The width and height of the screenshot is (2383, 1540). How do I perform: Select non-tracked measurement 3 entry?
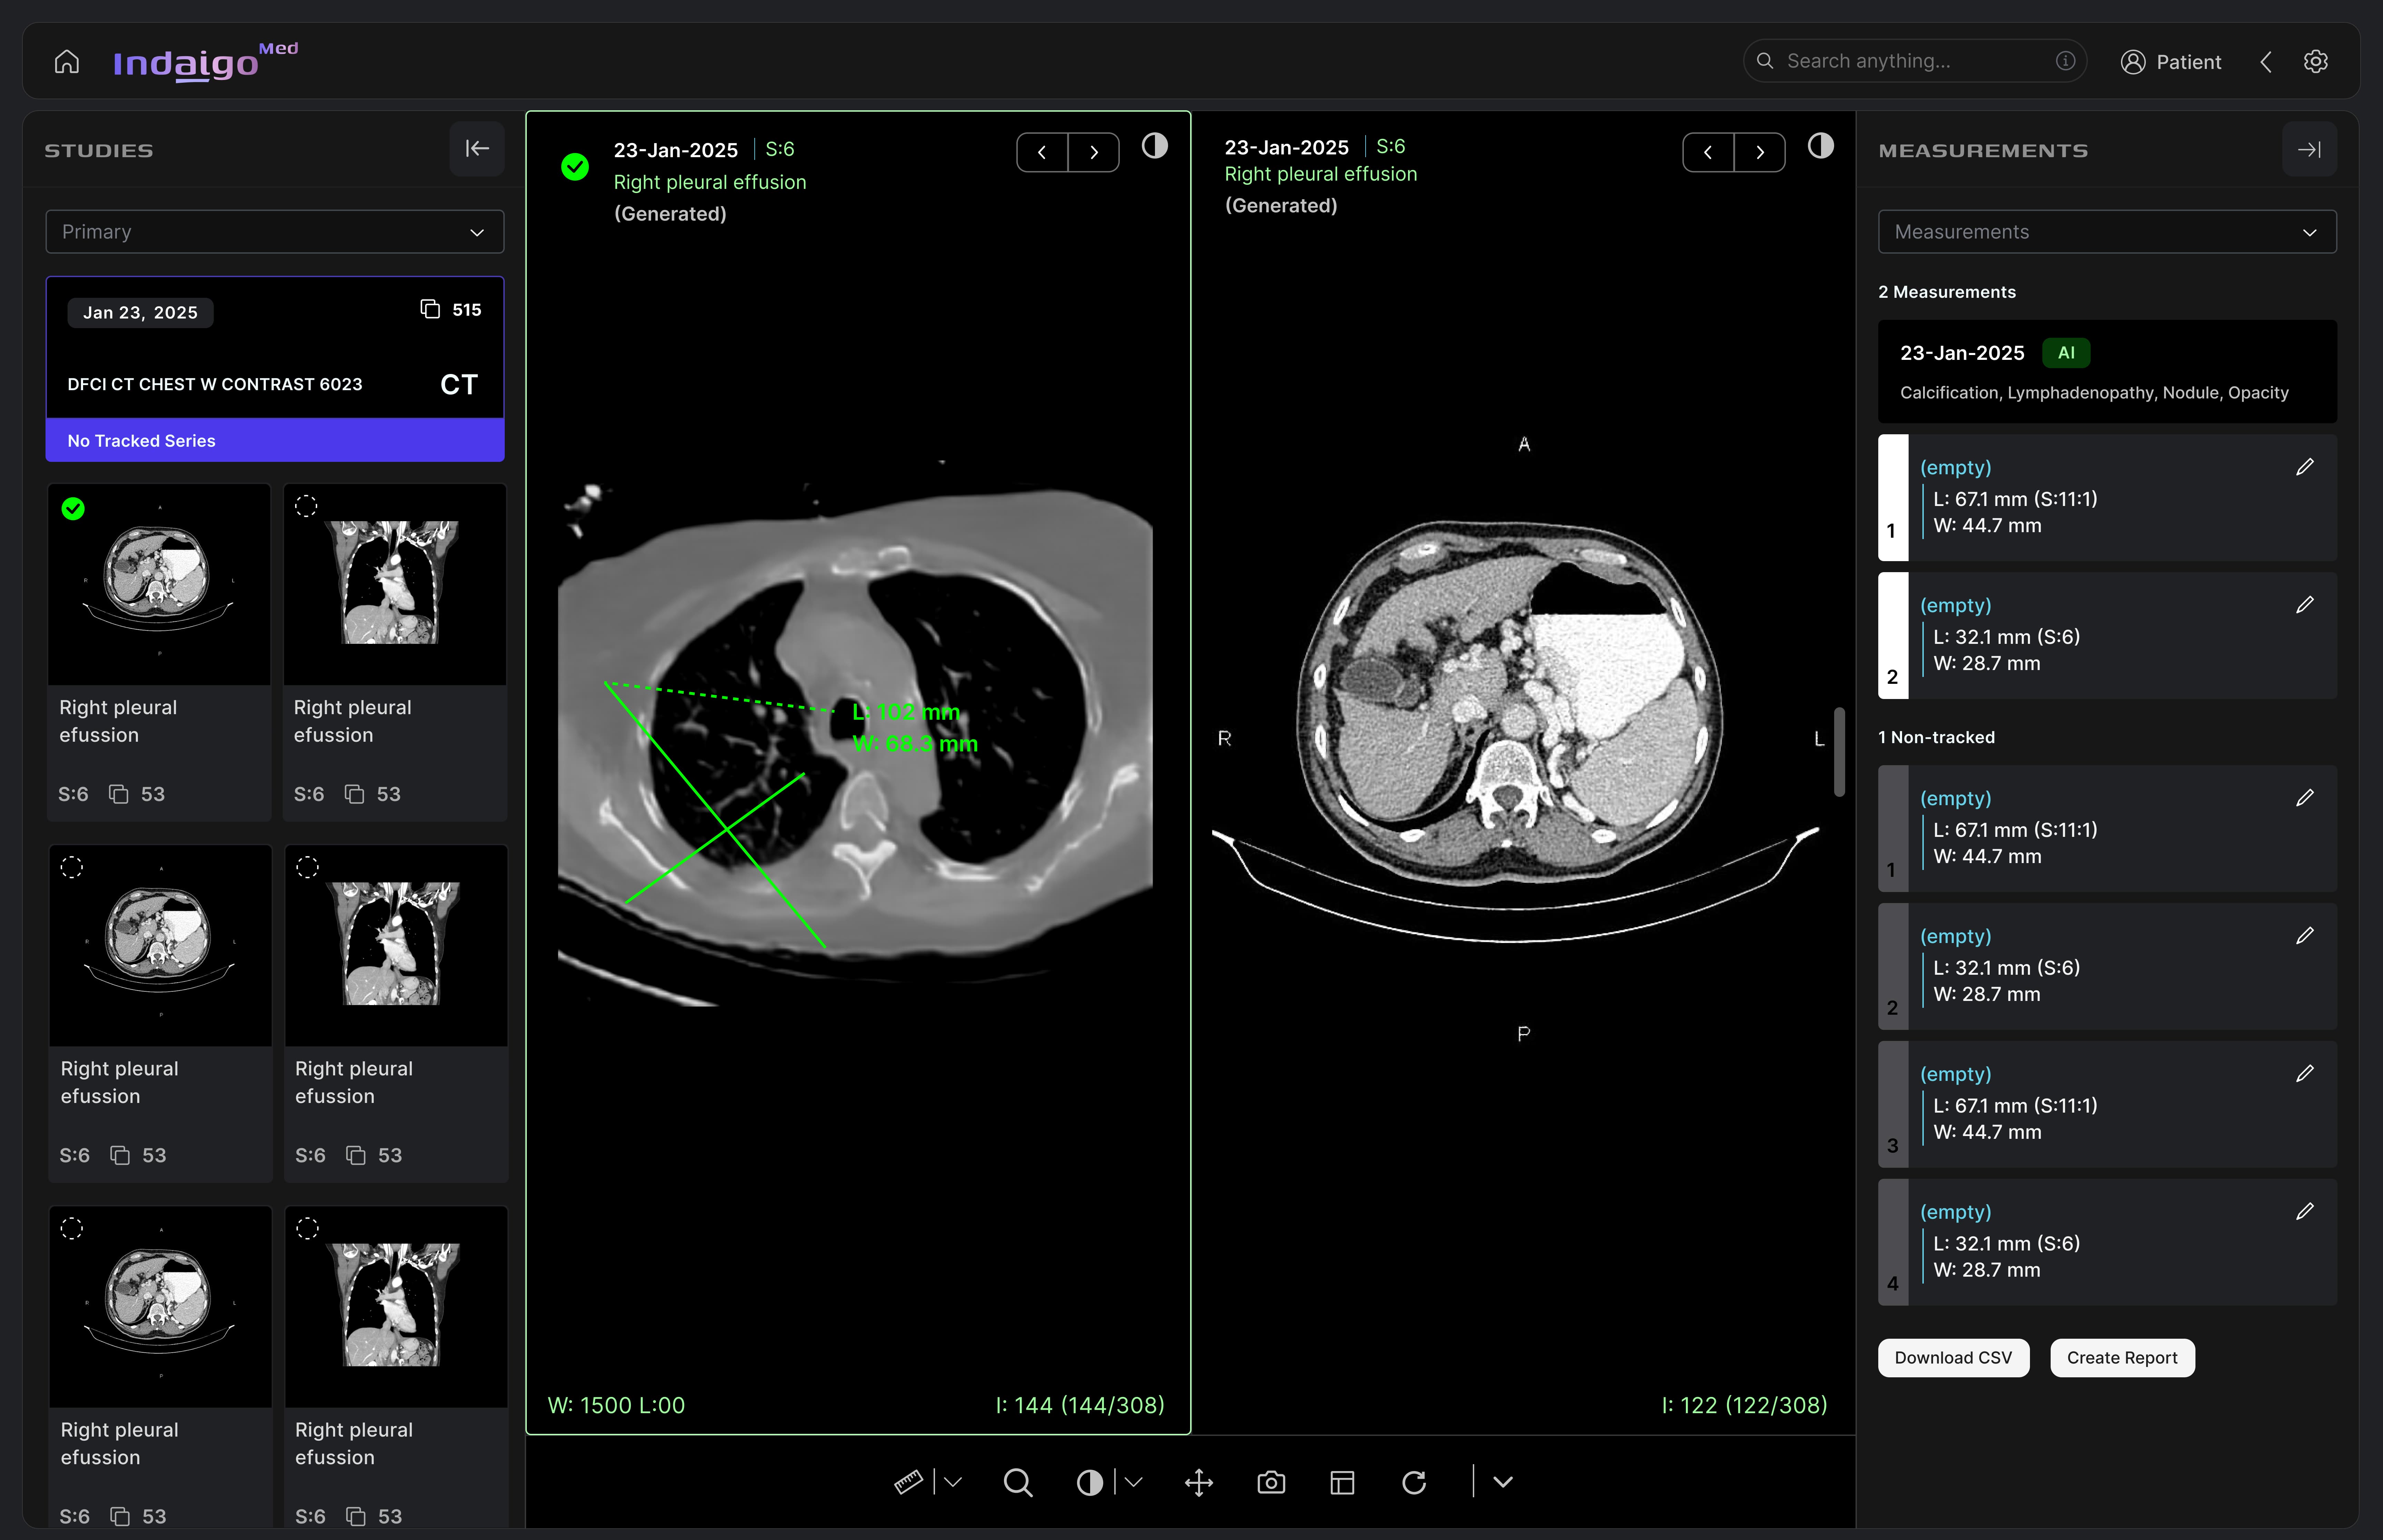[2107, 1104]
